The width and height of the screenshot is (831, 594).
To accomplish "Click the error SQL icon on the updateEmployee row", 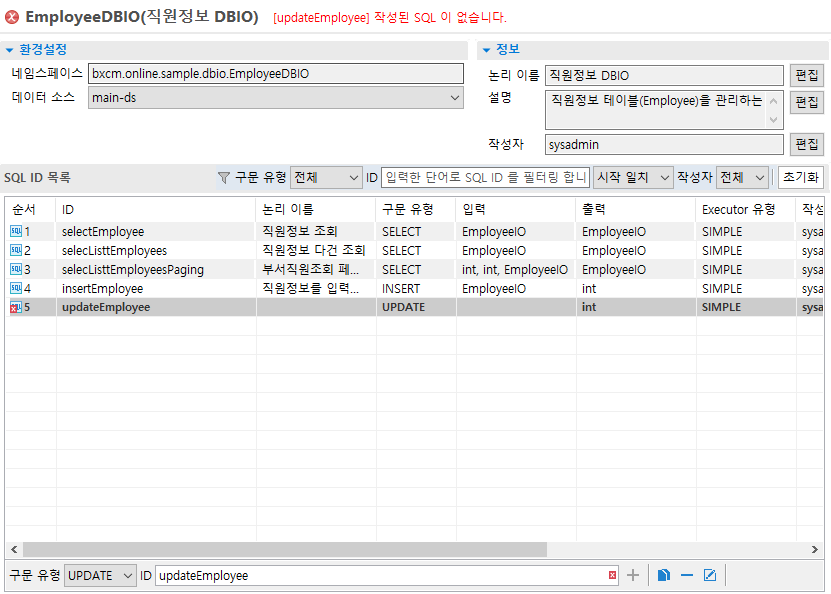I will click(x=15, y=307).
